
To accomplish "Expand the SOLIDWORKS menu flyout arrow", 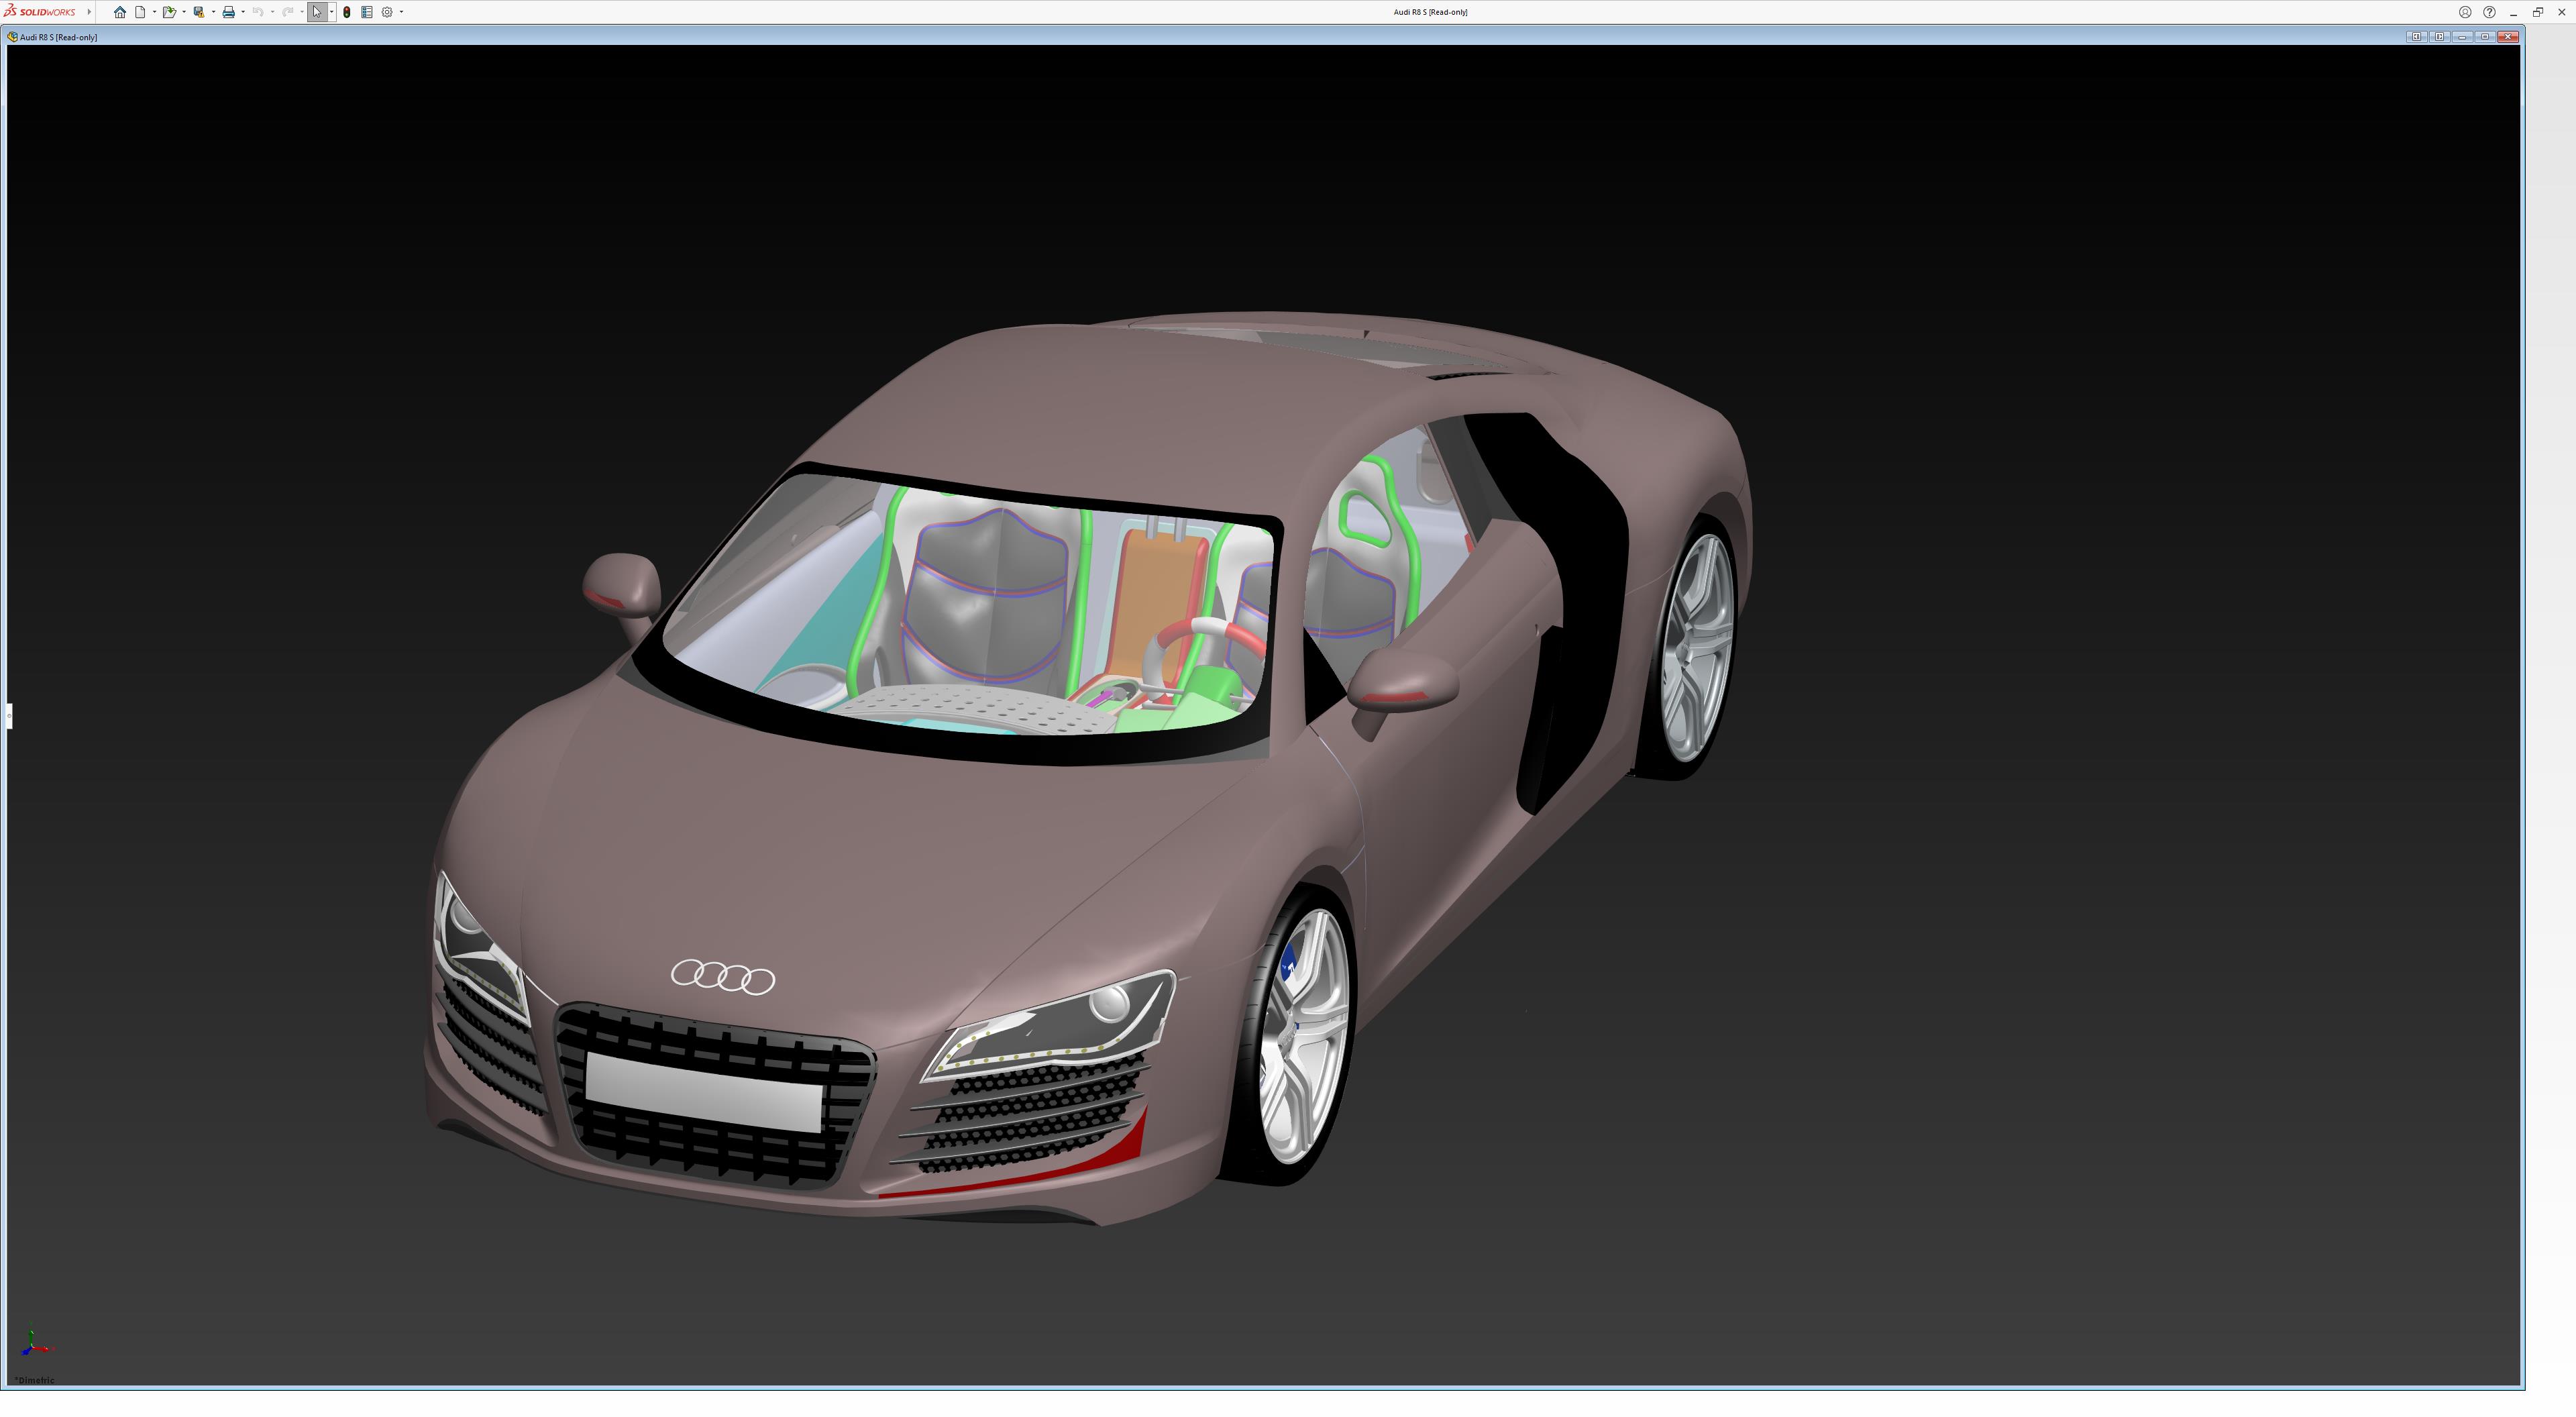I will (x=89, y=12).
